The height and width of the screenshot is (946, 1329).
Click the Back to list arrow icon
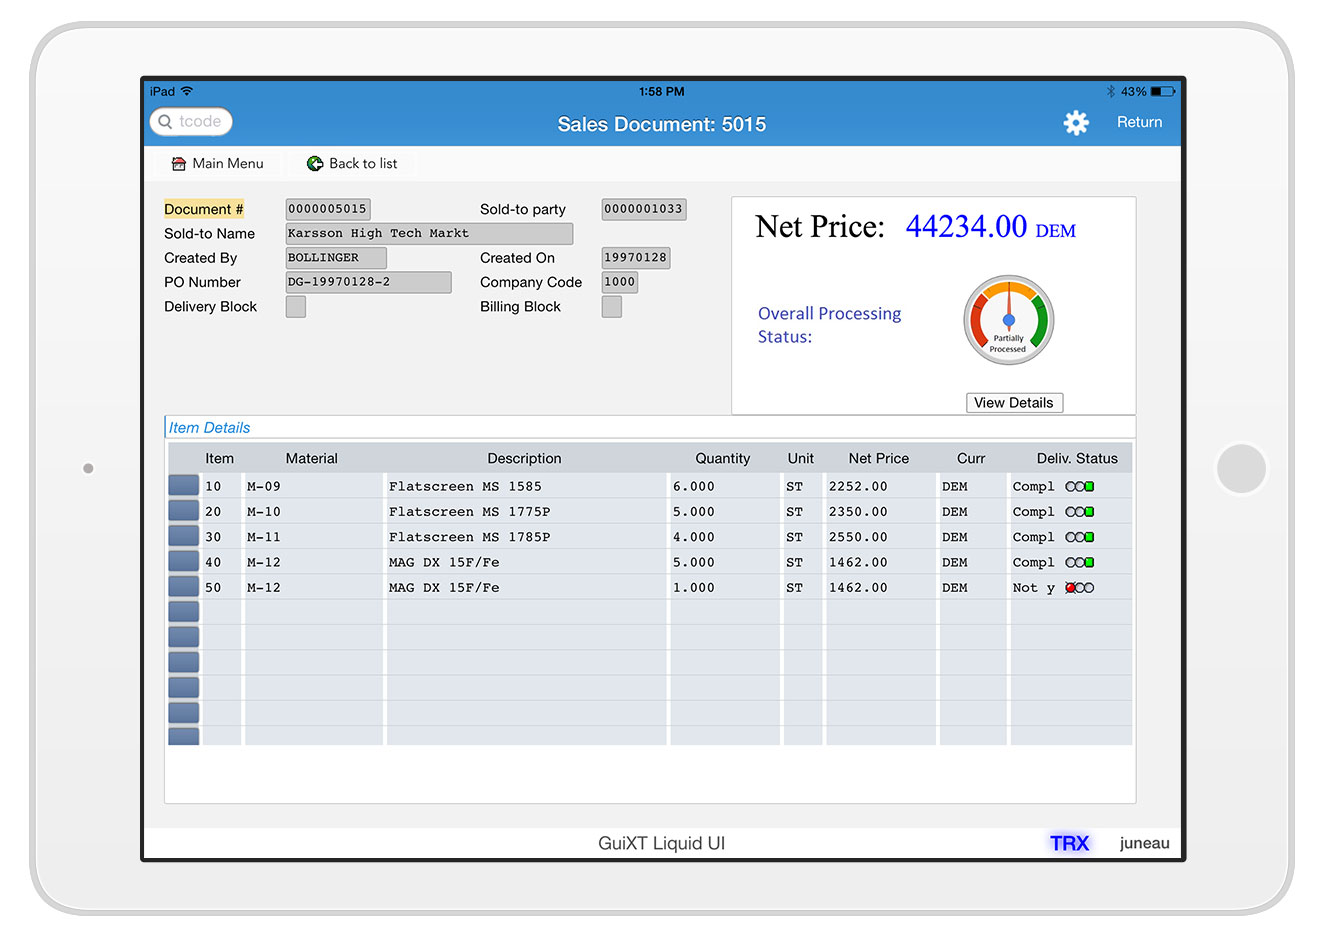pyautogui.click(x=315, y=164)
